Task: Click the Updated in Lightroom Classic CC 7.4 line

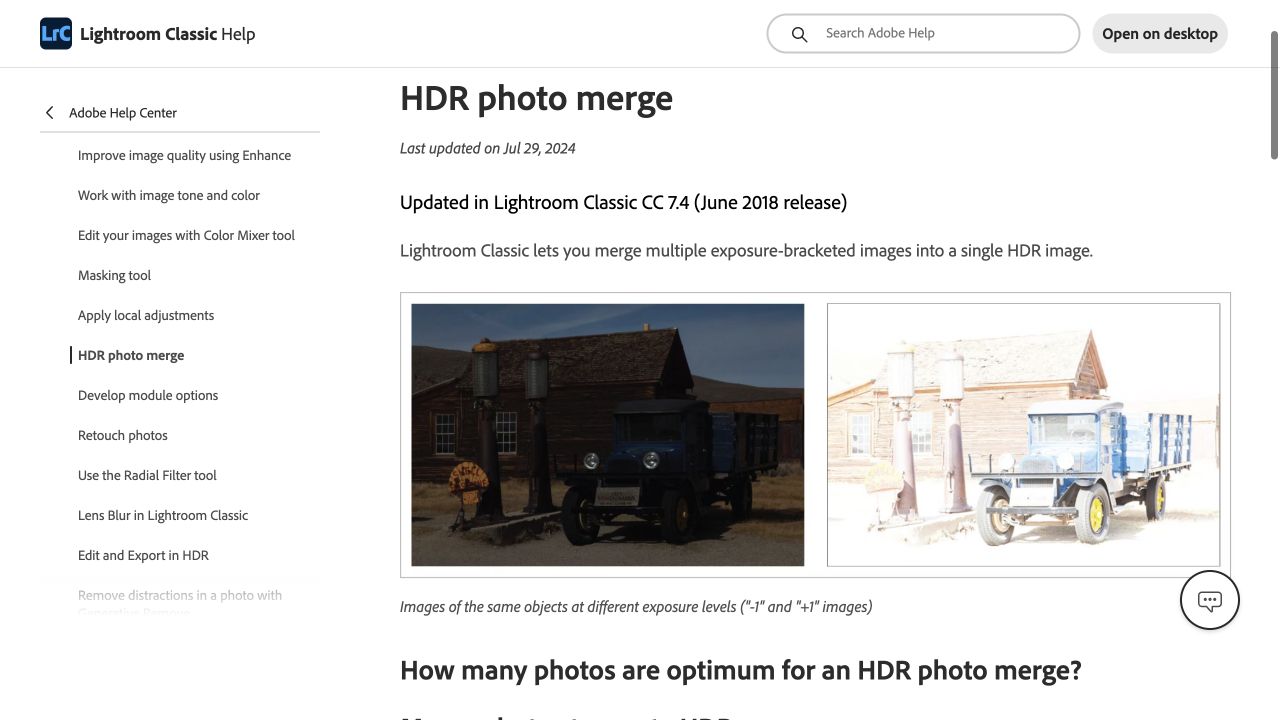Action: click(x=623, y=202)
